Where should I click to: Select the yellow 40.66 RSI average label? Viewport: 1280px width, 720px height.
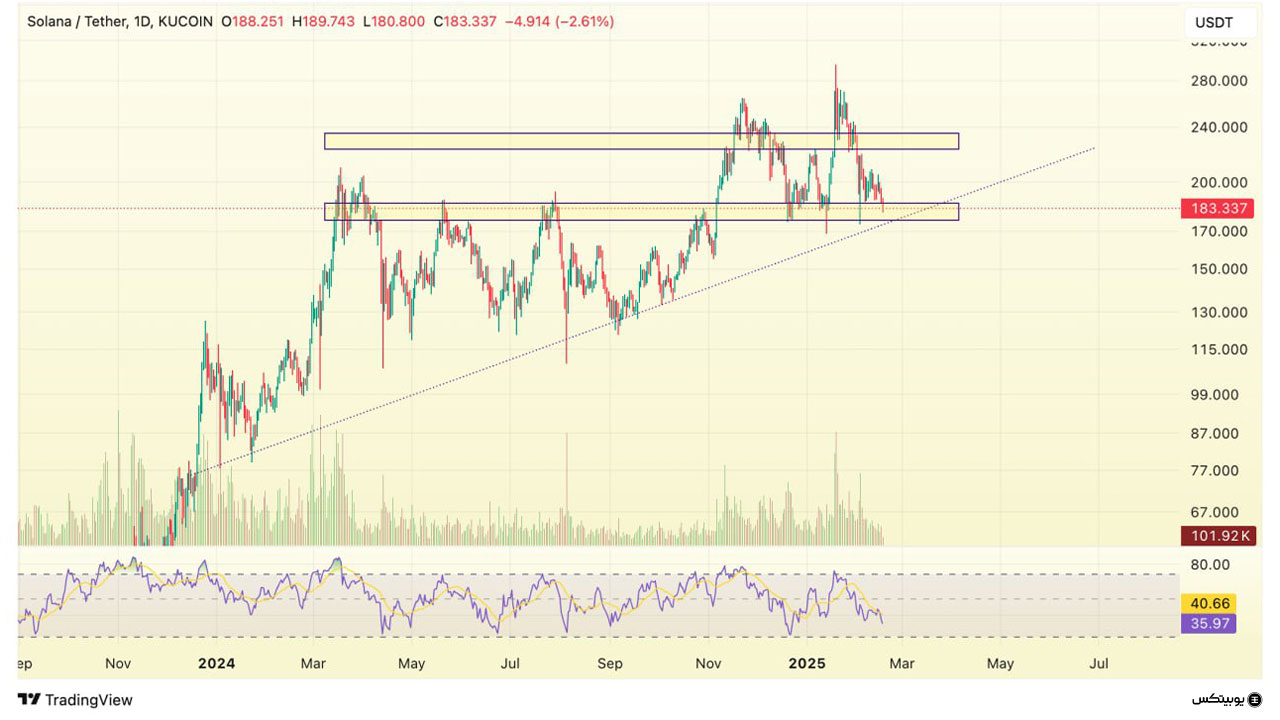tap(1208, 604)
